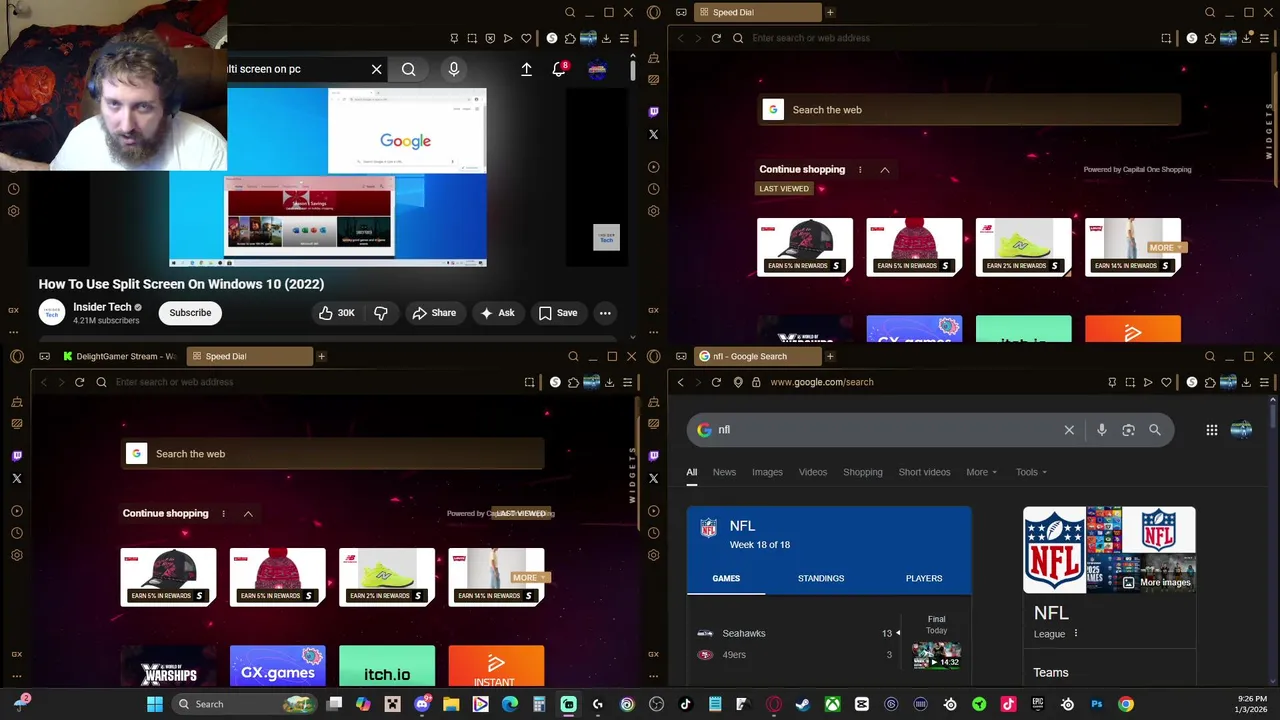Clear the nfl Google search query
Image resolution: width=1280 pixels, height=720 pixels.
coord(1069,430)
